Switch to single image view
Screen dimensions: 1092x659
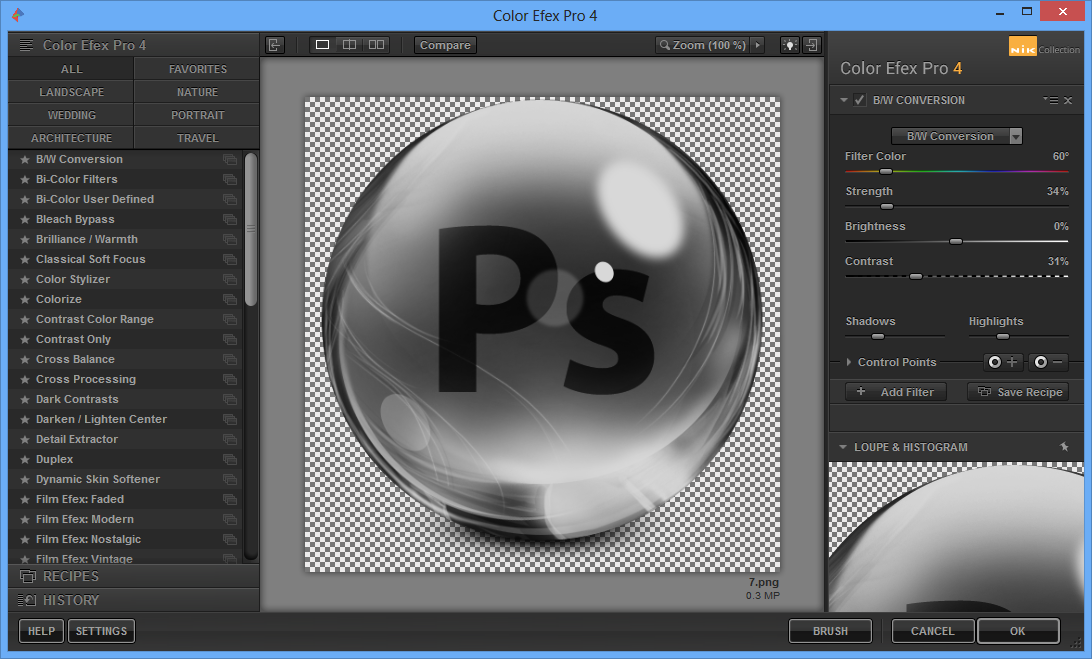pos(322,45)
